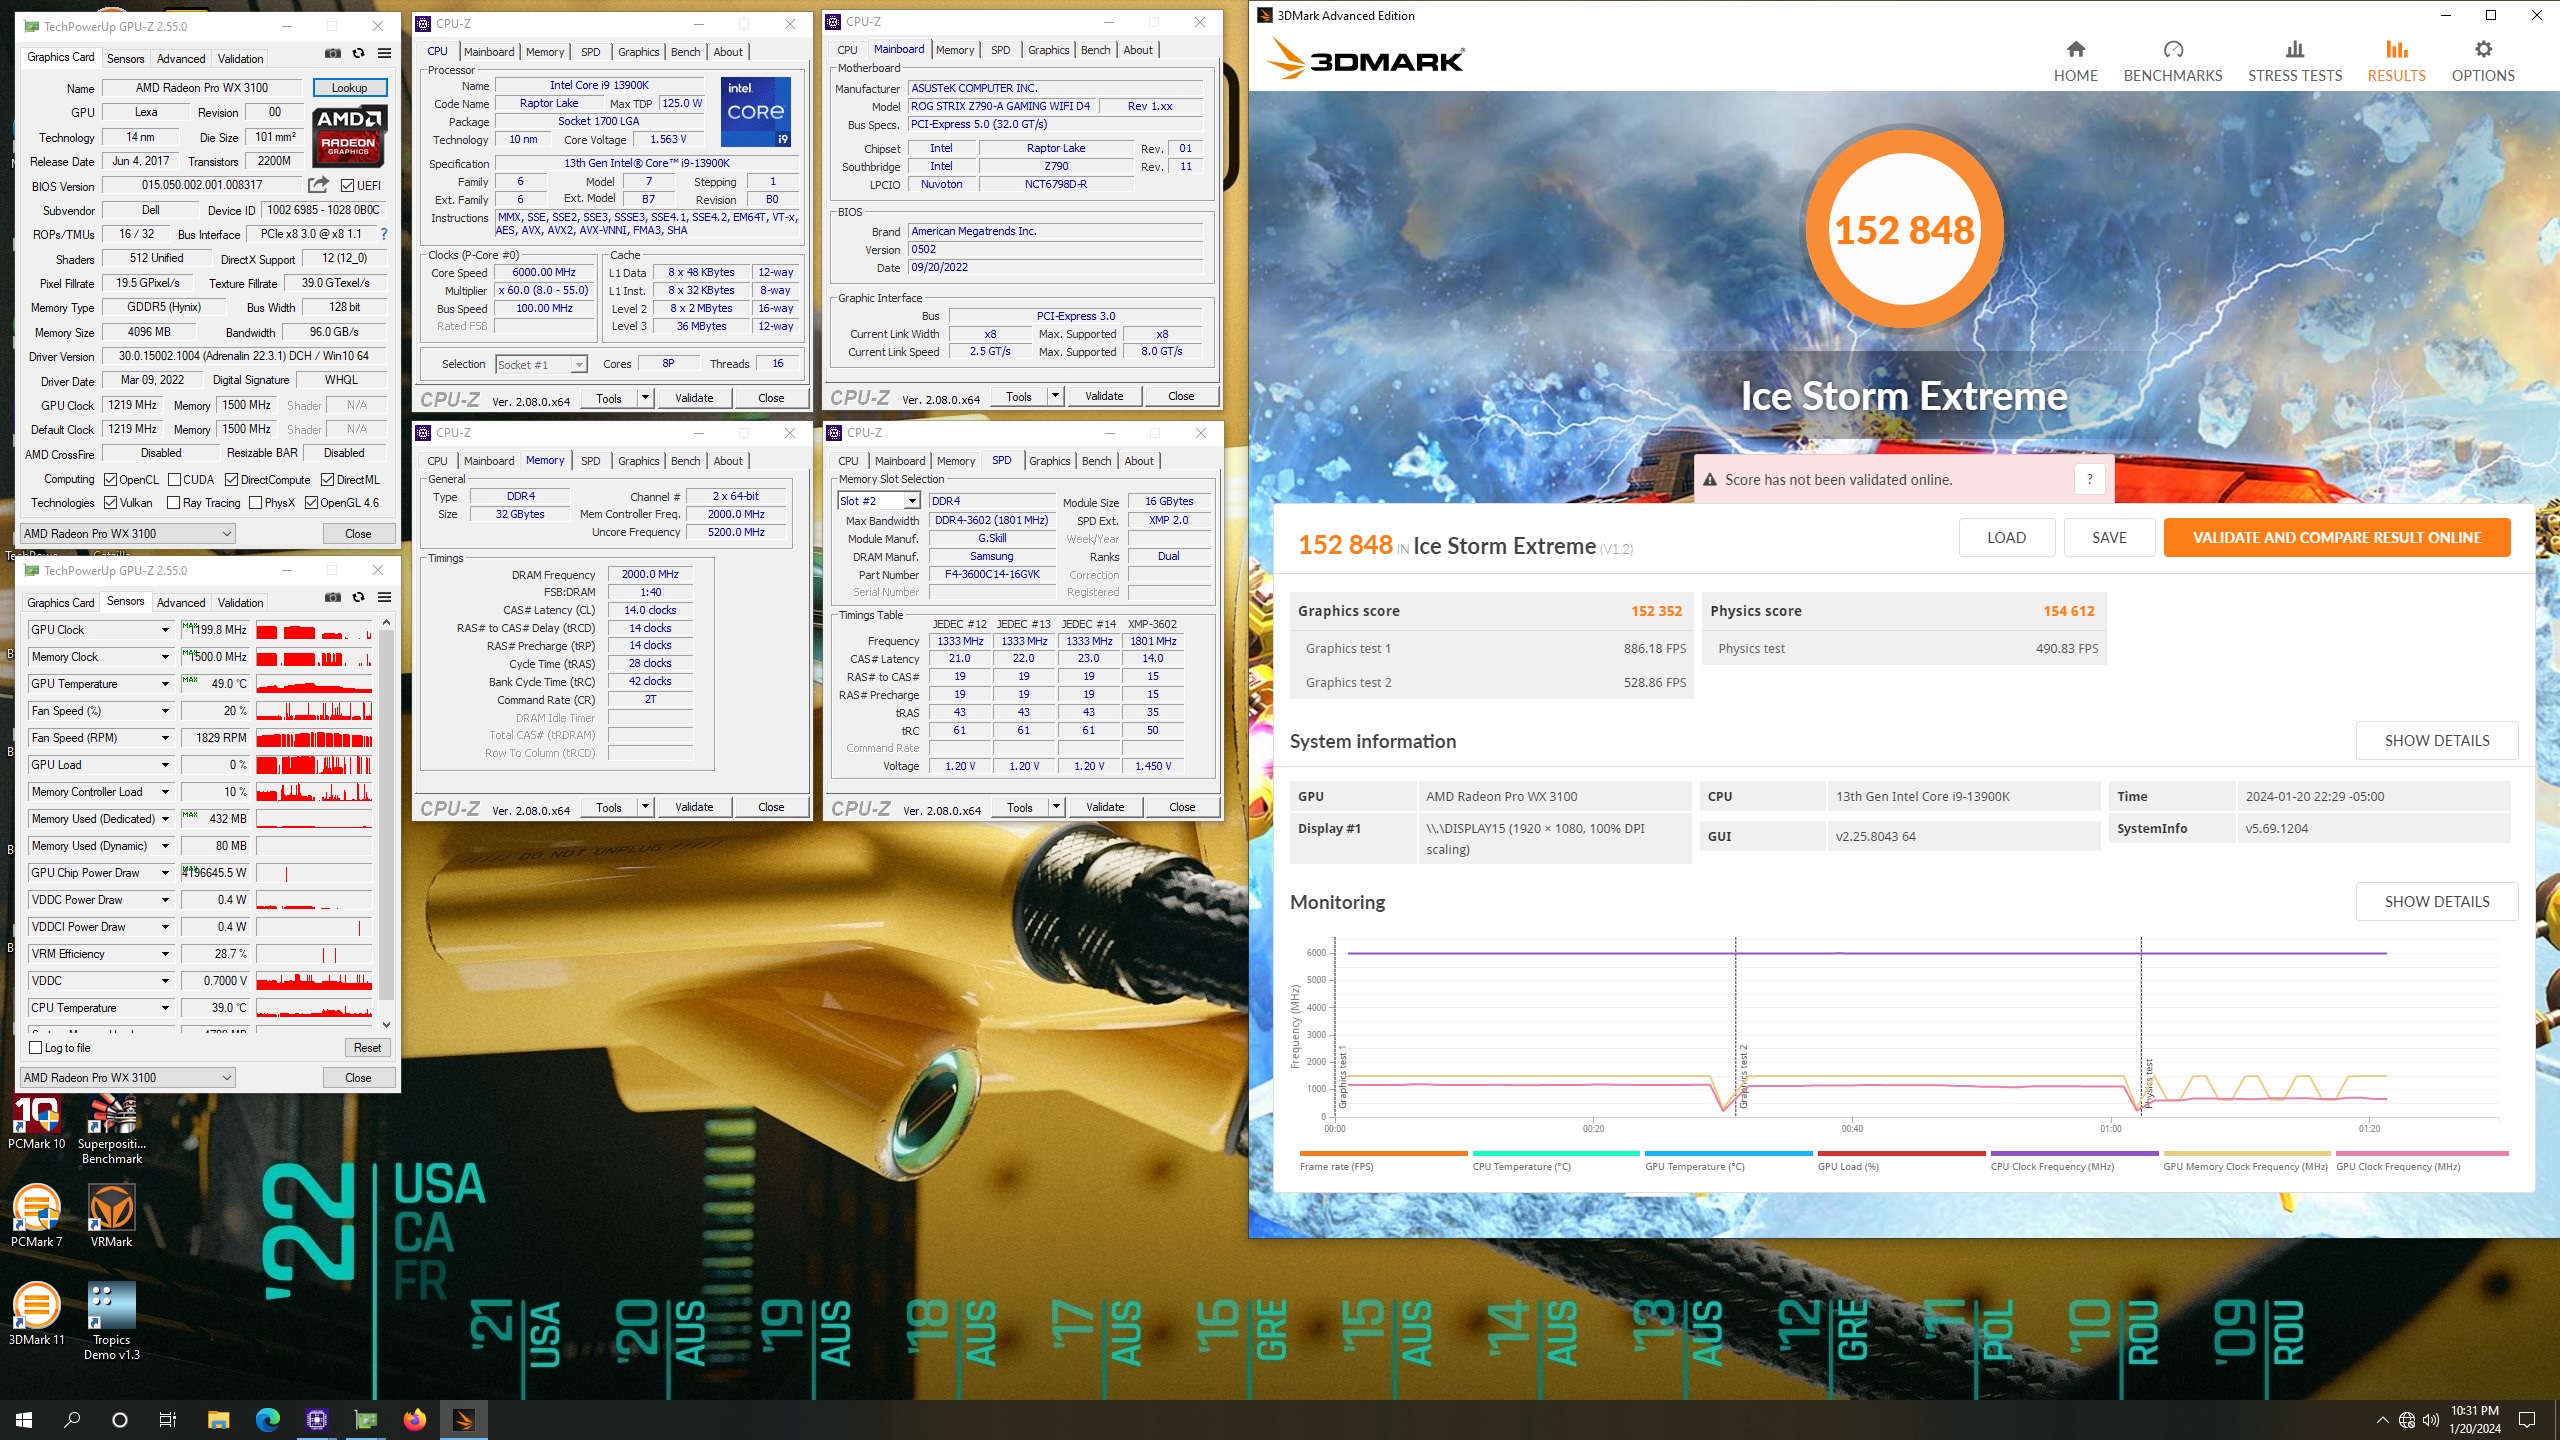2560x1440 pixels.
Task: Click the 3DMark taskbar icon
Action: [463, 1419]
